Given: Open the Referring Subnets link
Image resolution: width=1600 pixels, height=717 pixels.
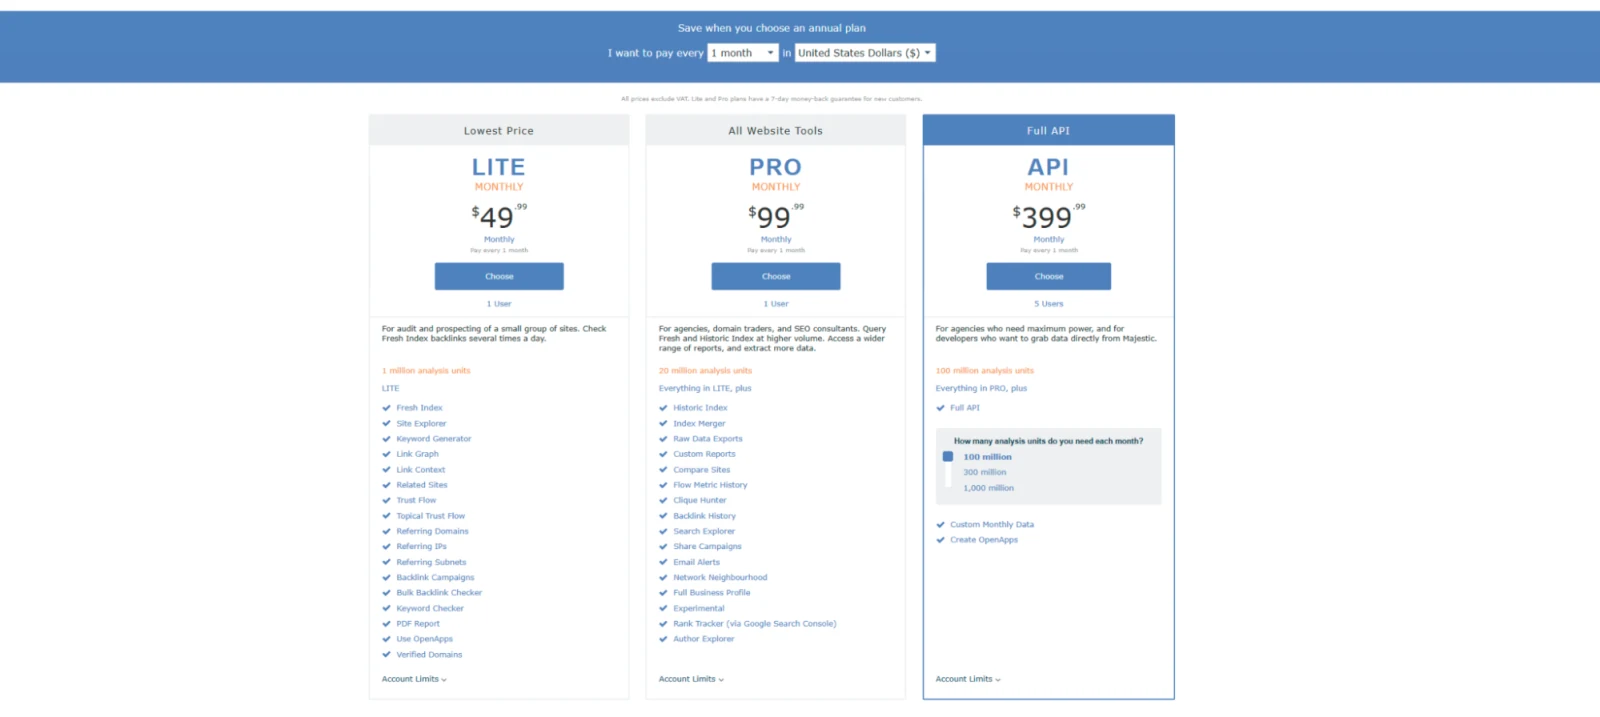Looking at the screenshot, I should (431, 562).
